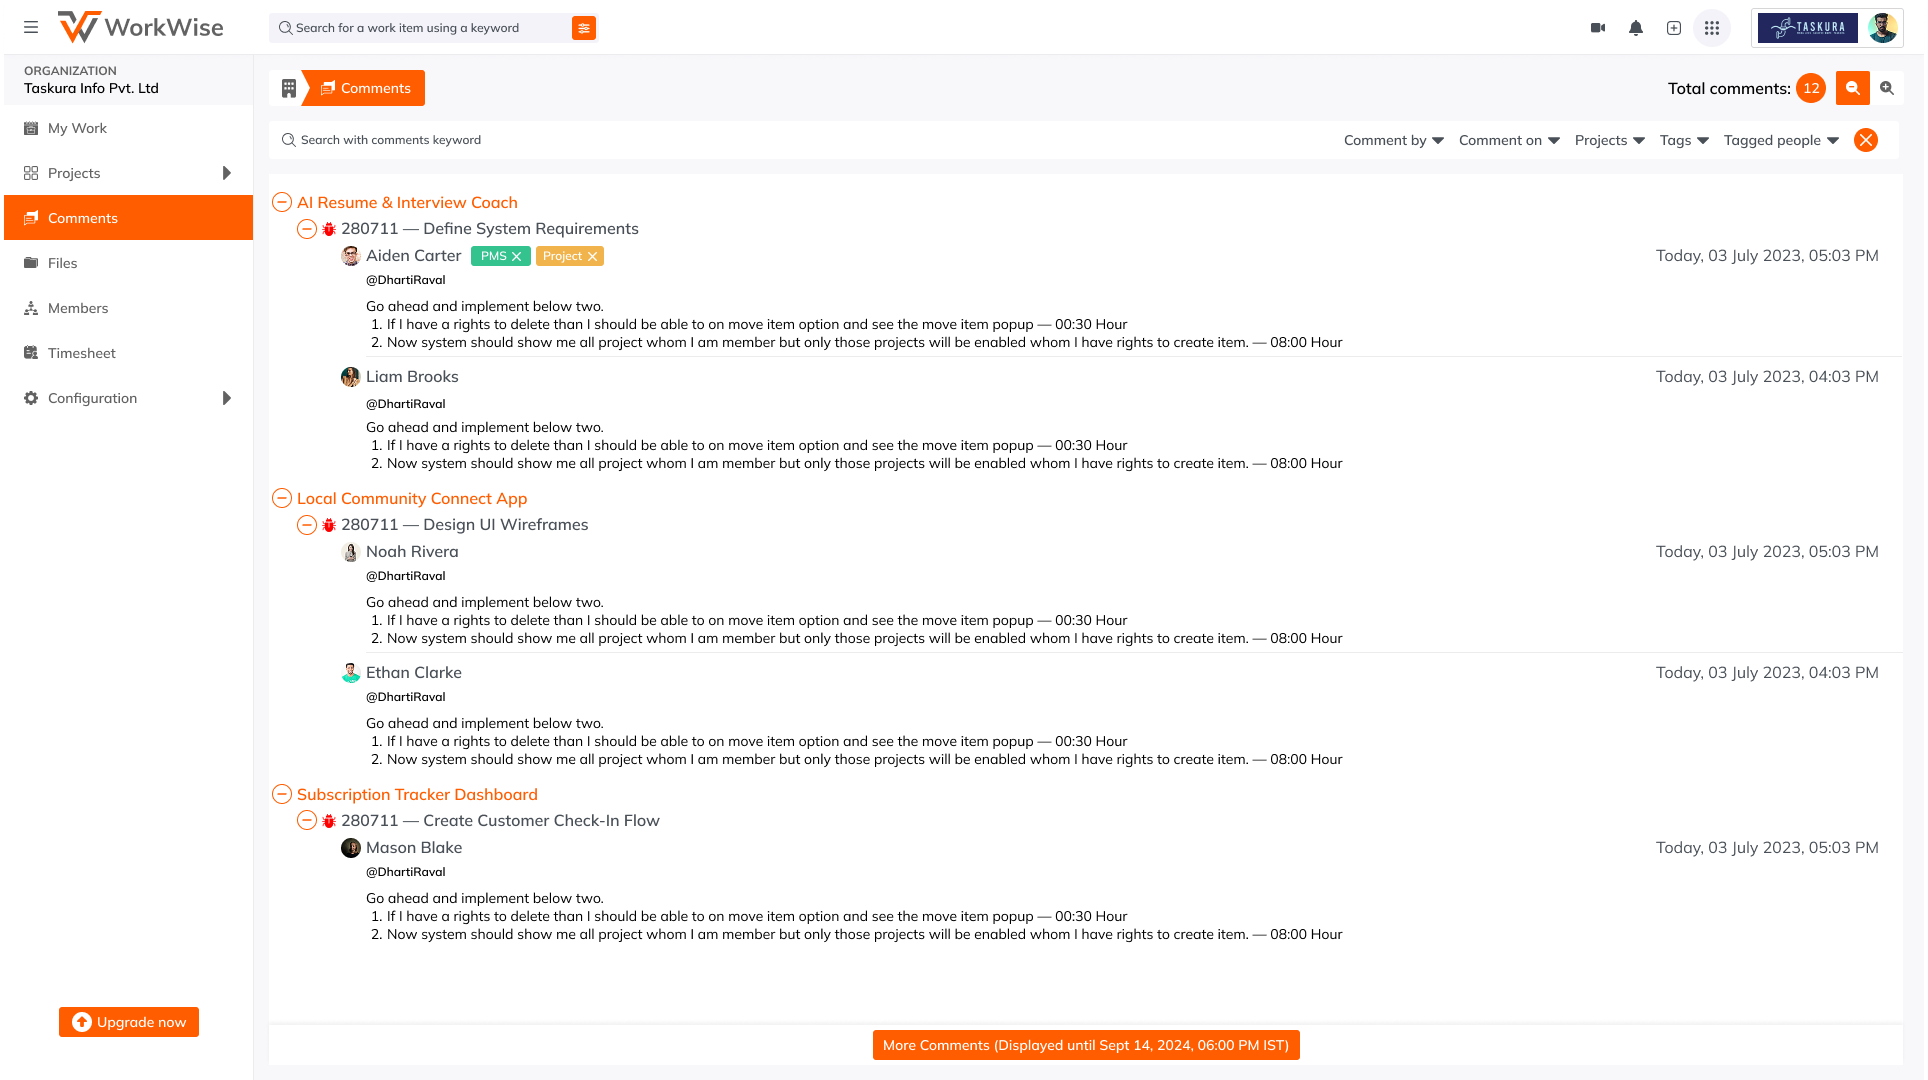Remove the PMS tag from Aiden Carter's comment
The width and height of the screenshot is (1928, 1080).
517,257
